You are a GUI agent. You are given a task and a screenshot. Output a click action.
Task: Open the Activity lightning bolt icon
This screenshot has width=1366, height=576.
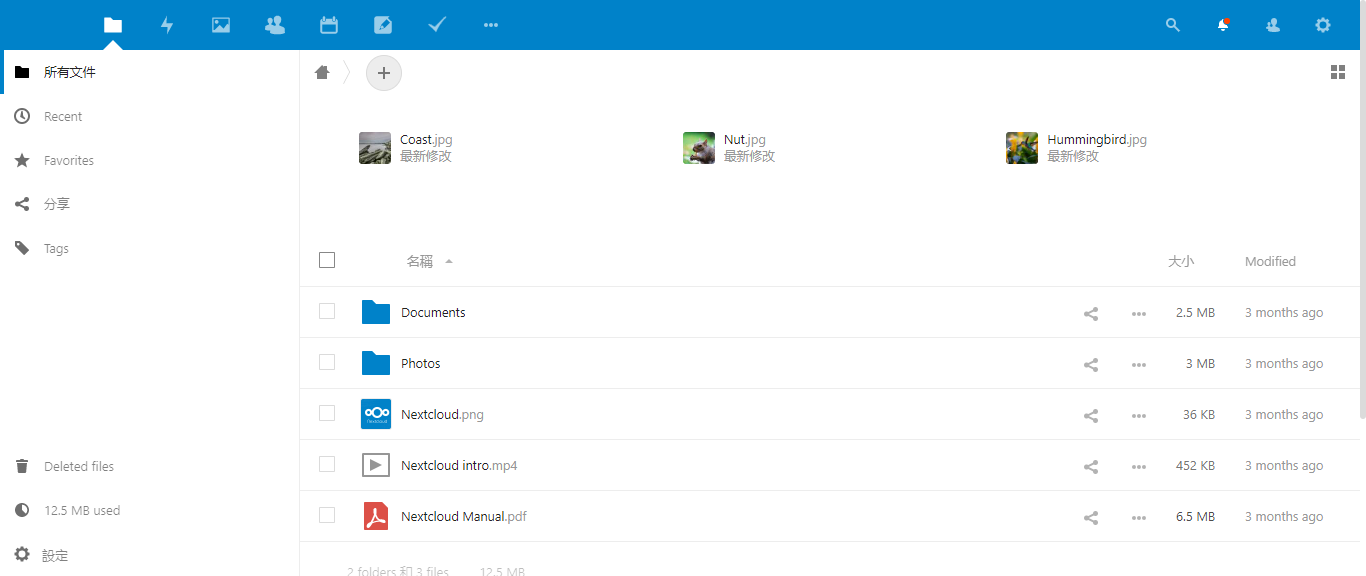coord(167,25)
